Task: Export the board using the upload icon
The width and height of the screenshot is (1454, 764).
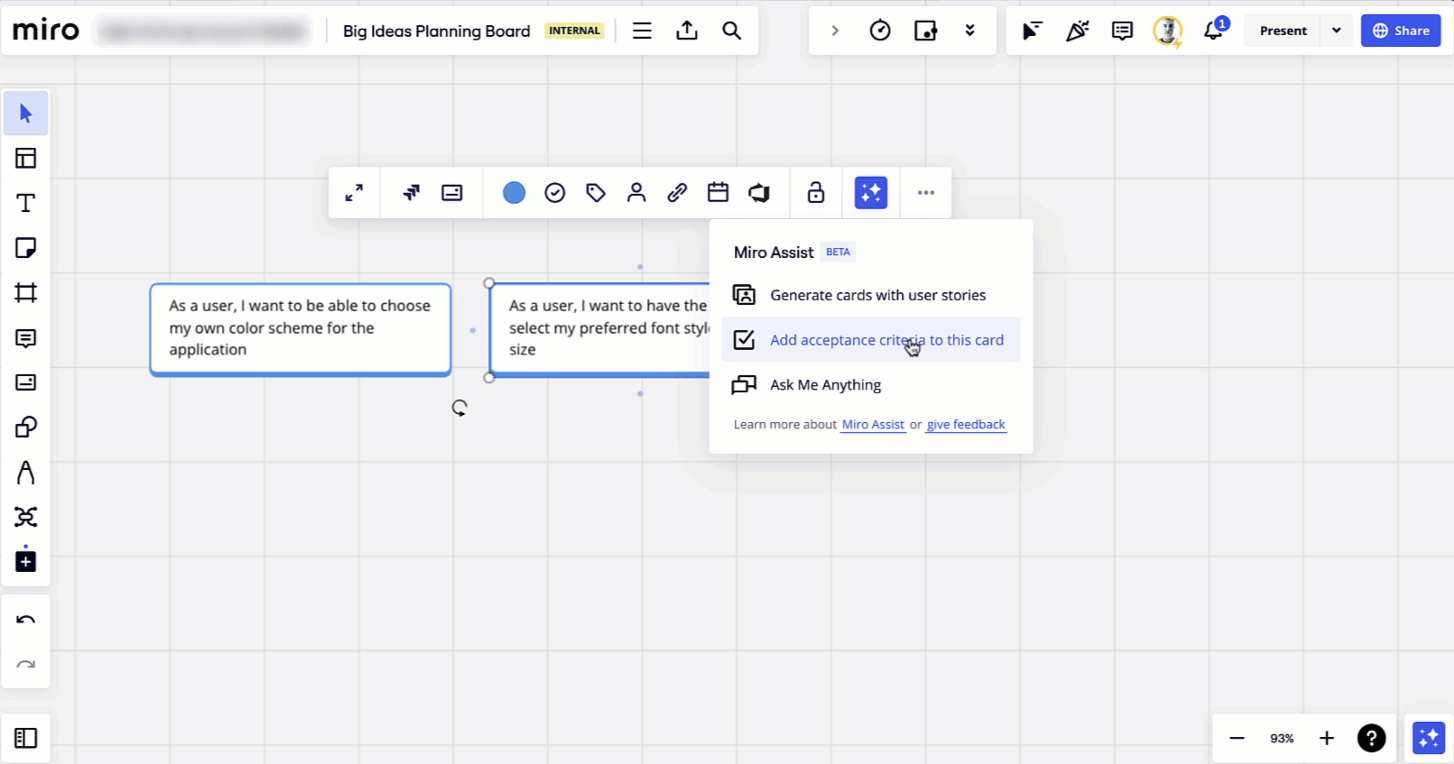Action: [687, 31]
